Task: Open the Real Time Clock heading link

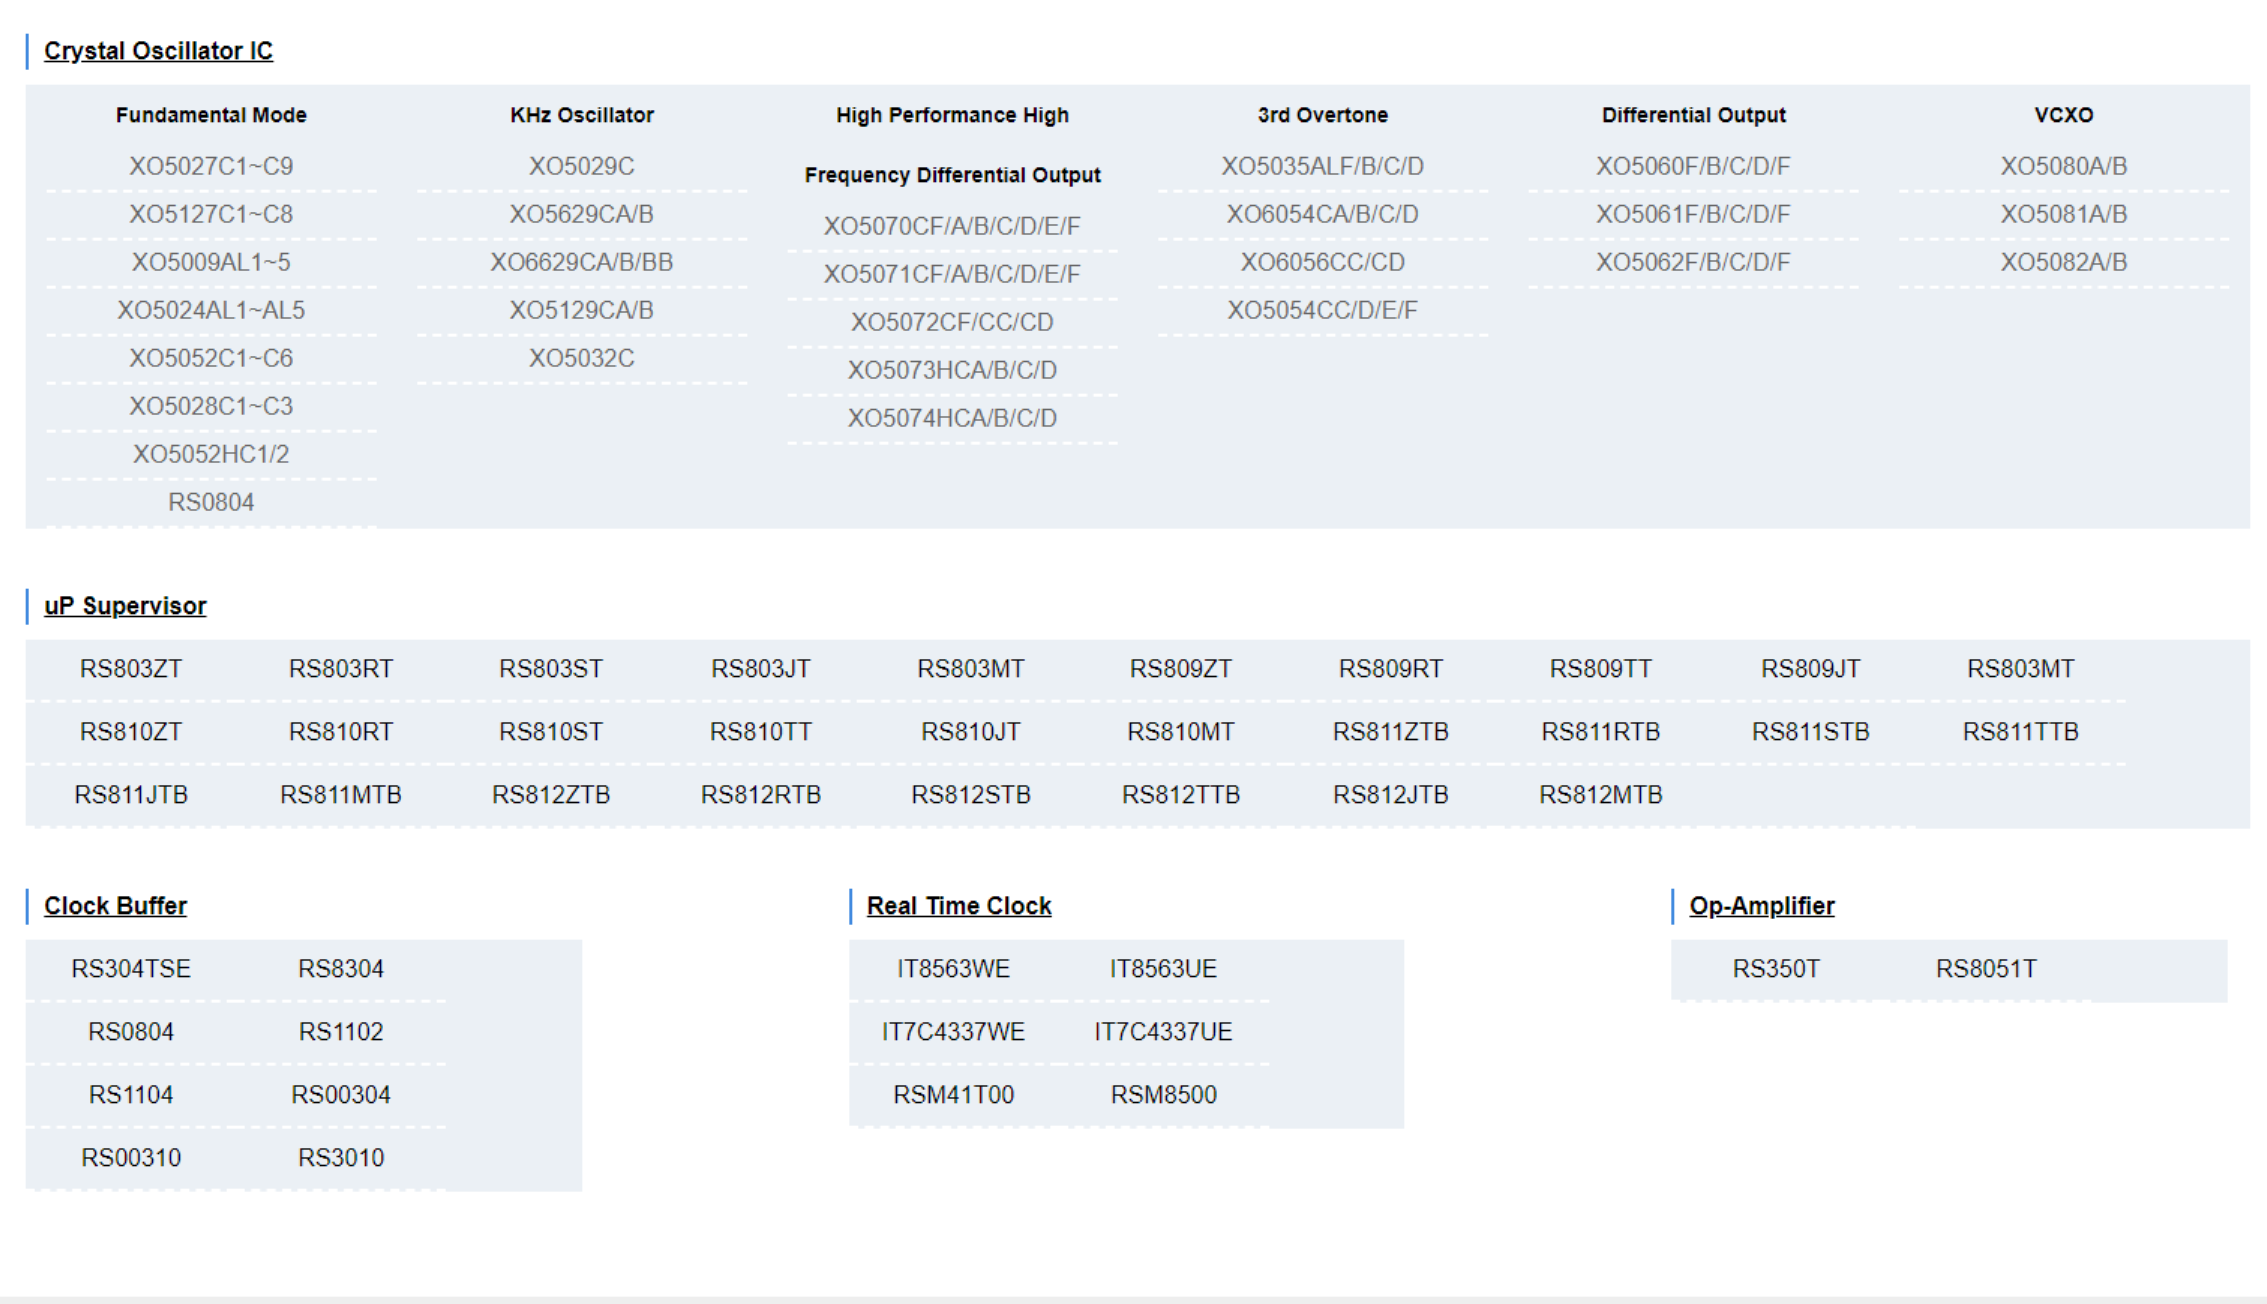Action: 958,906
